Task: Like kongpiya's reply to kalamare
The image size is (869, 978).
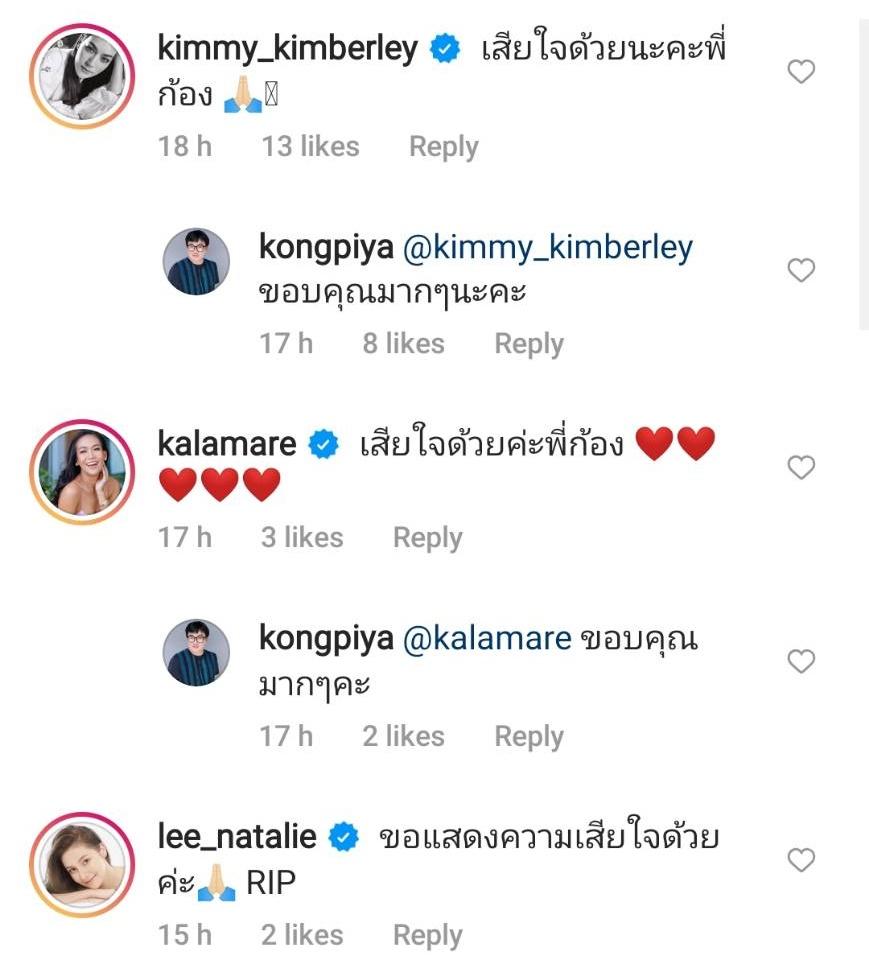Action: 801,661
